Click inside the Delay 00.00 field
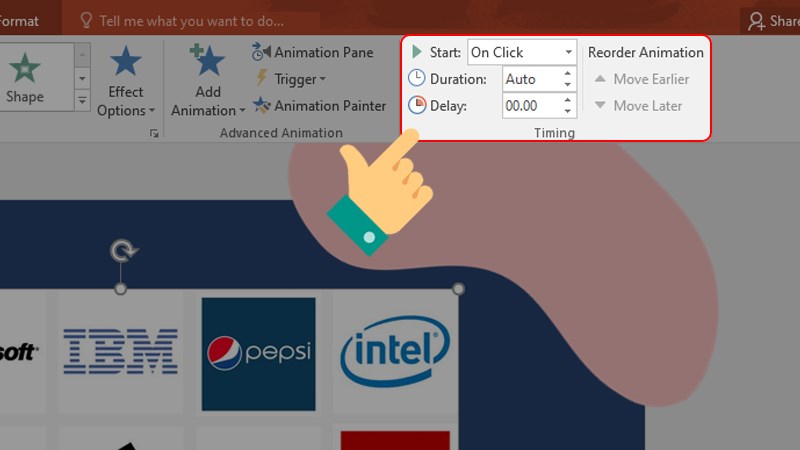800x450 pixels. [x=532, y=106]
